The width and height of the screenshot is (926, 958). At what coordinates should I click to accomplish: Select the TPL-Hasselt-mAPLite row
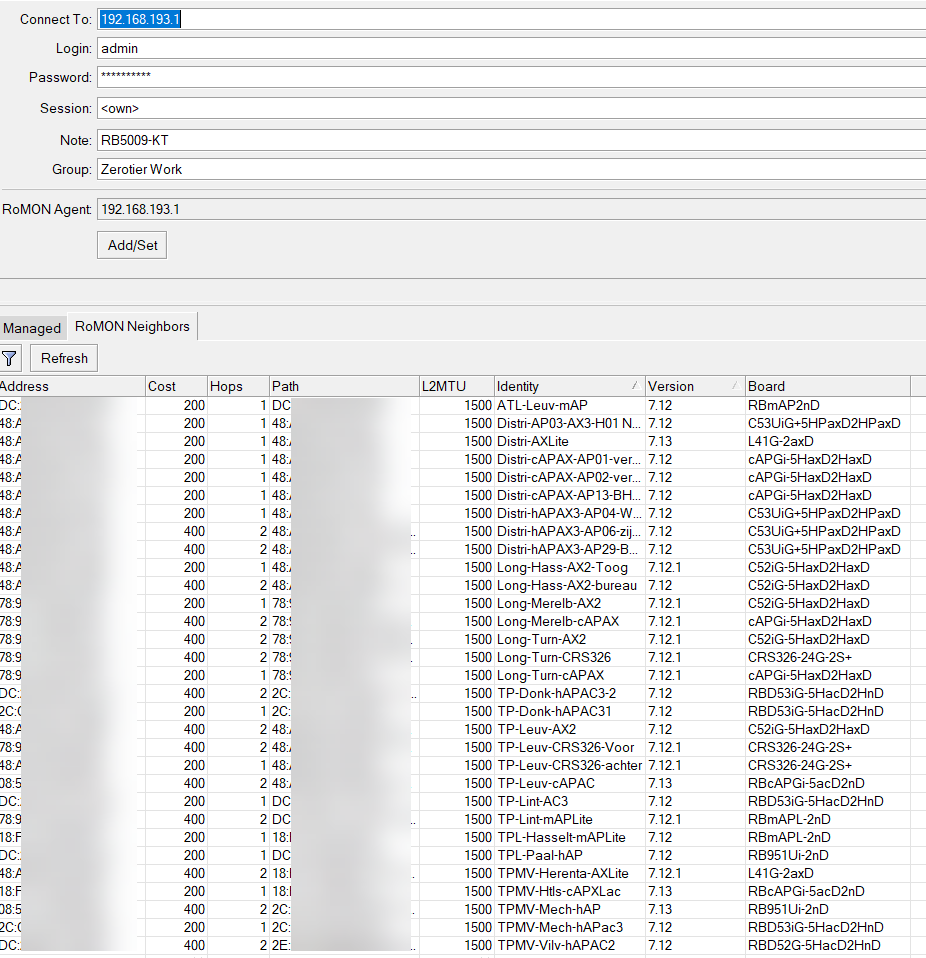tap(463, 837)
